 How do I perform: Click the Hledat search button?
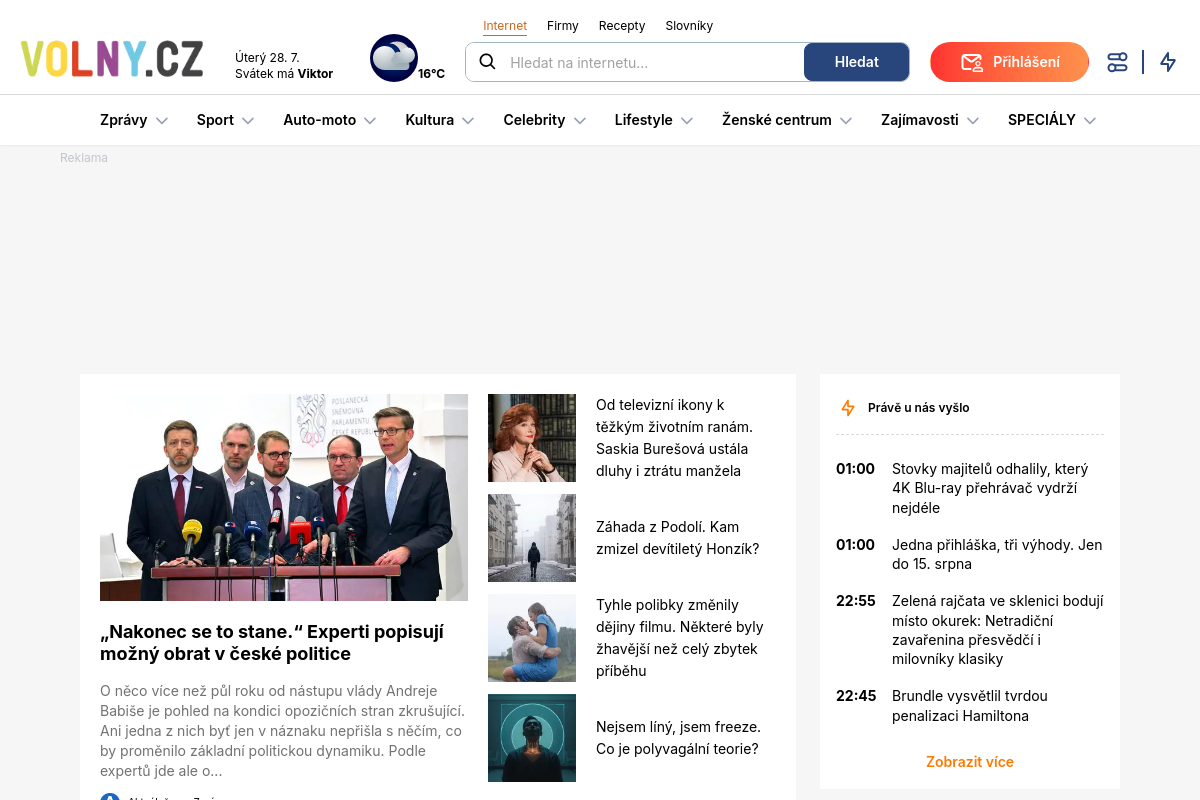point(857,62)
